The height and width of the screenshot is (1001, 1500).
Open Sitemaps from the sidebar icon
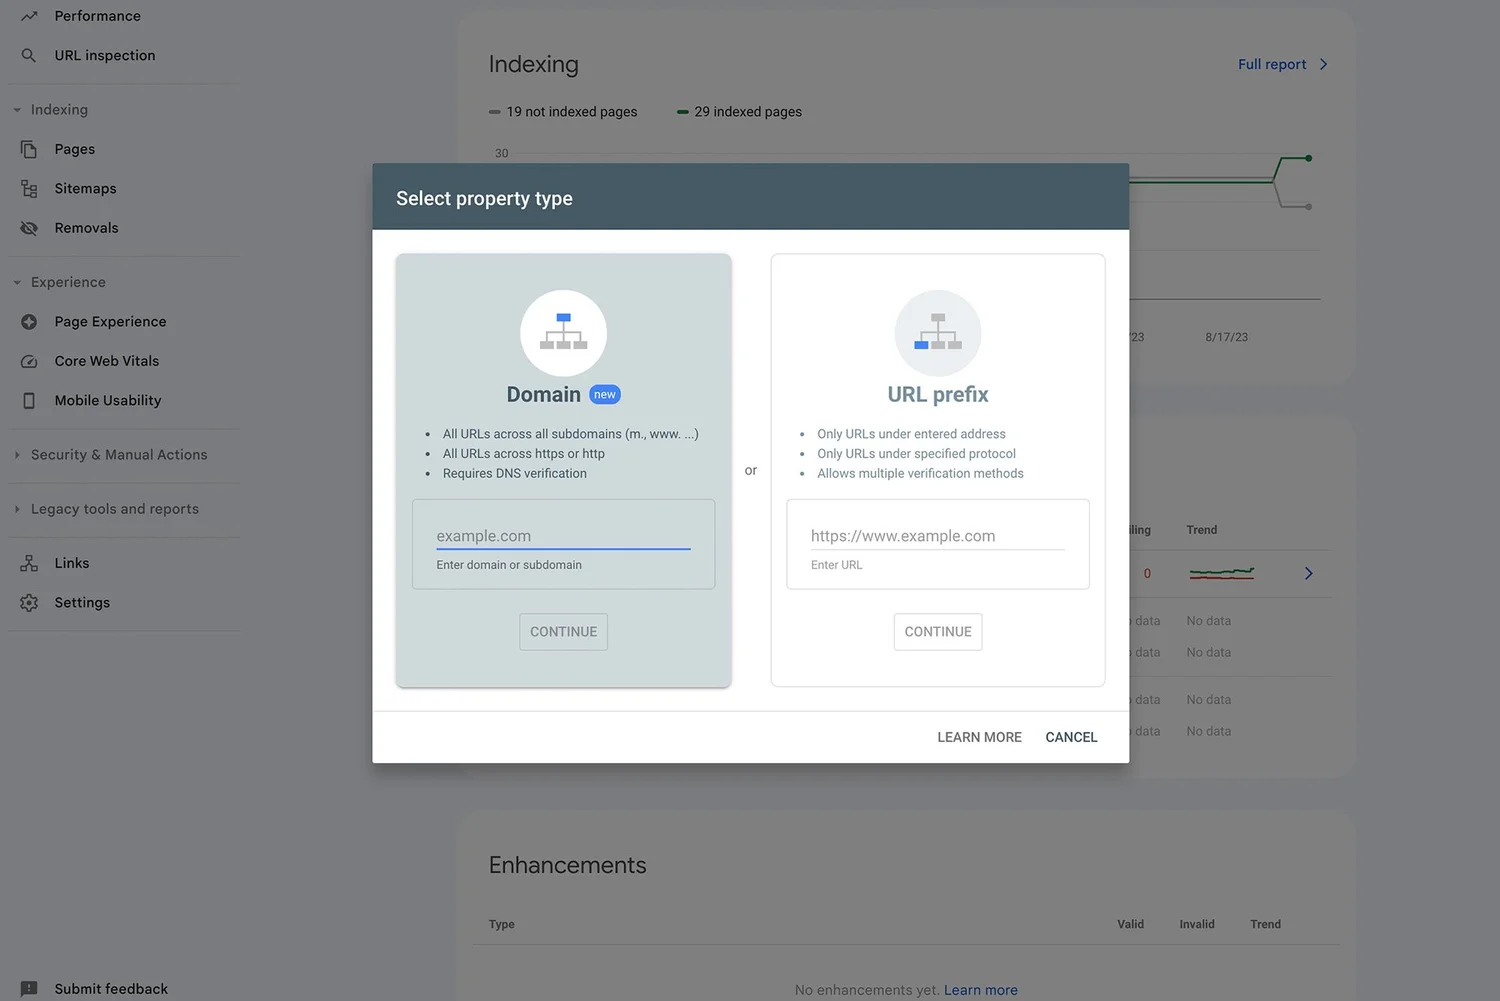click(x=30, y=188)
